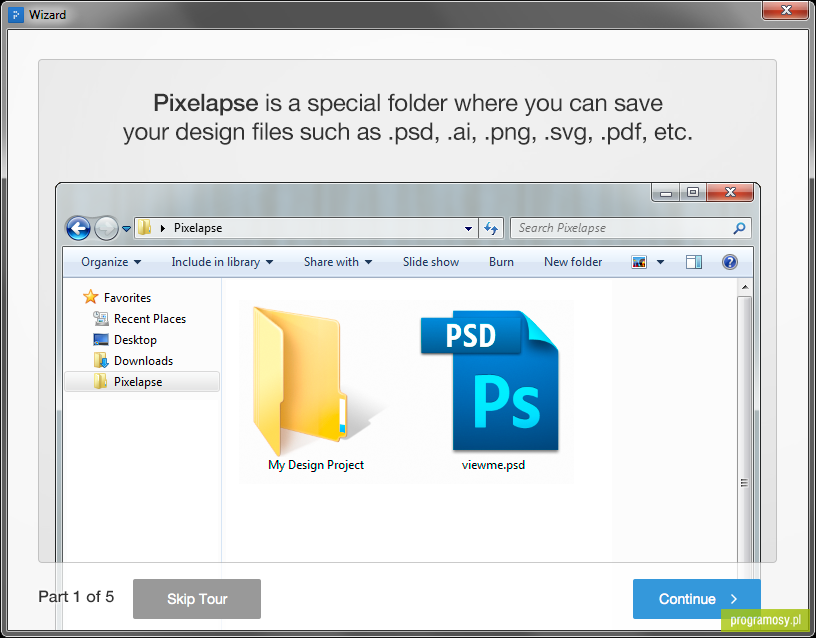The width and height of the screenshot is (816, 638).
Task: Click Burn in the toolbar
Action: (501, 262)
